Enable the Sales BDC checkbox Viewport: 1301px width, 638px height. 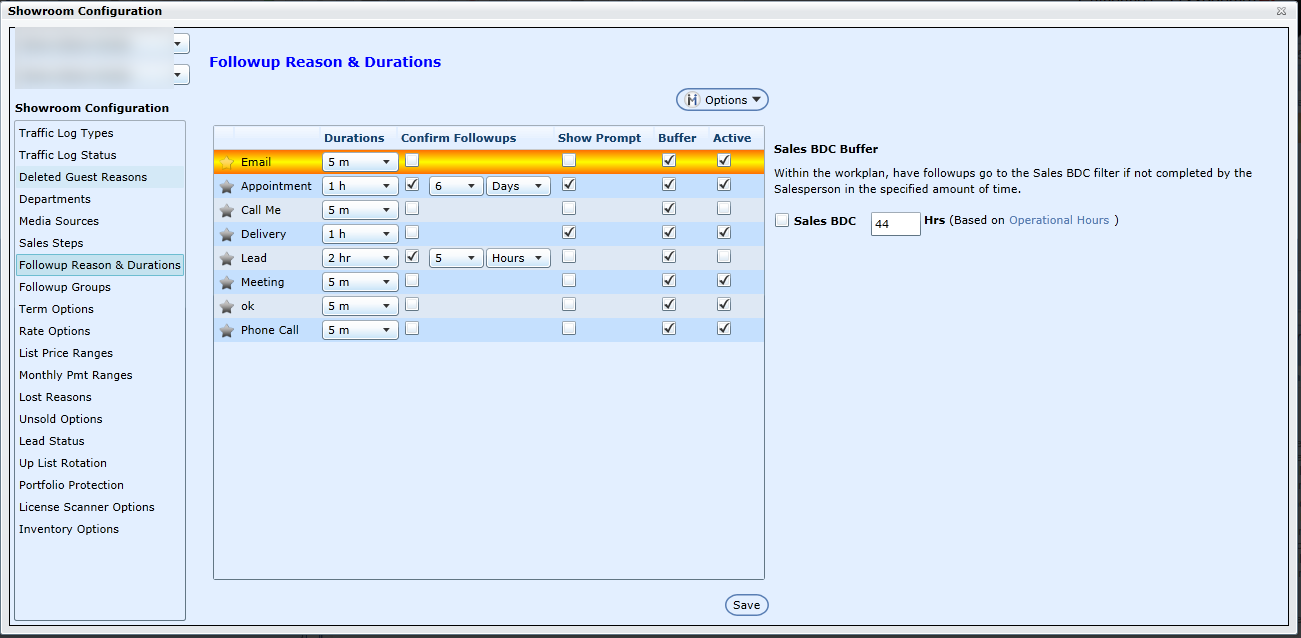(x=782, y=221)
